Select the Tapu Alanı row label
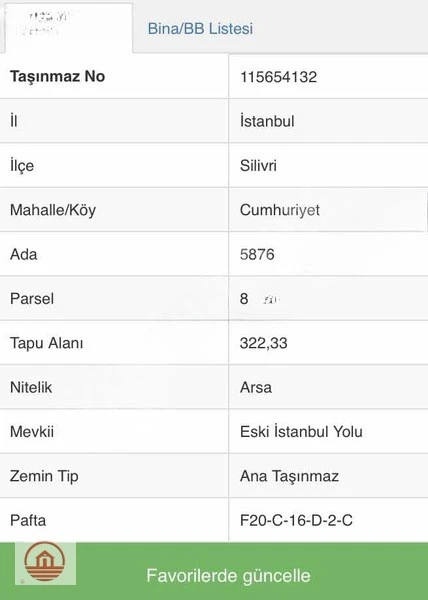The height and width of the screenshot is (600, 428). point(46,343)
